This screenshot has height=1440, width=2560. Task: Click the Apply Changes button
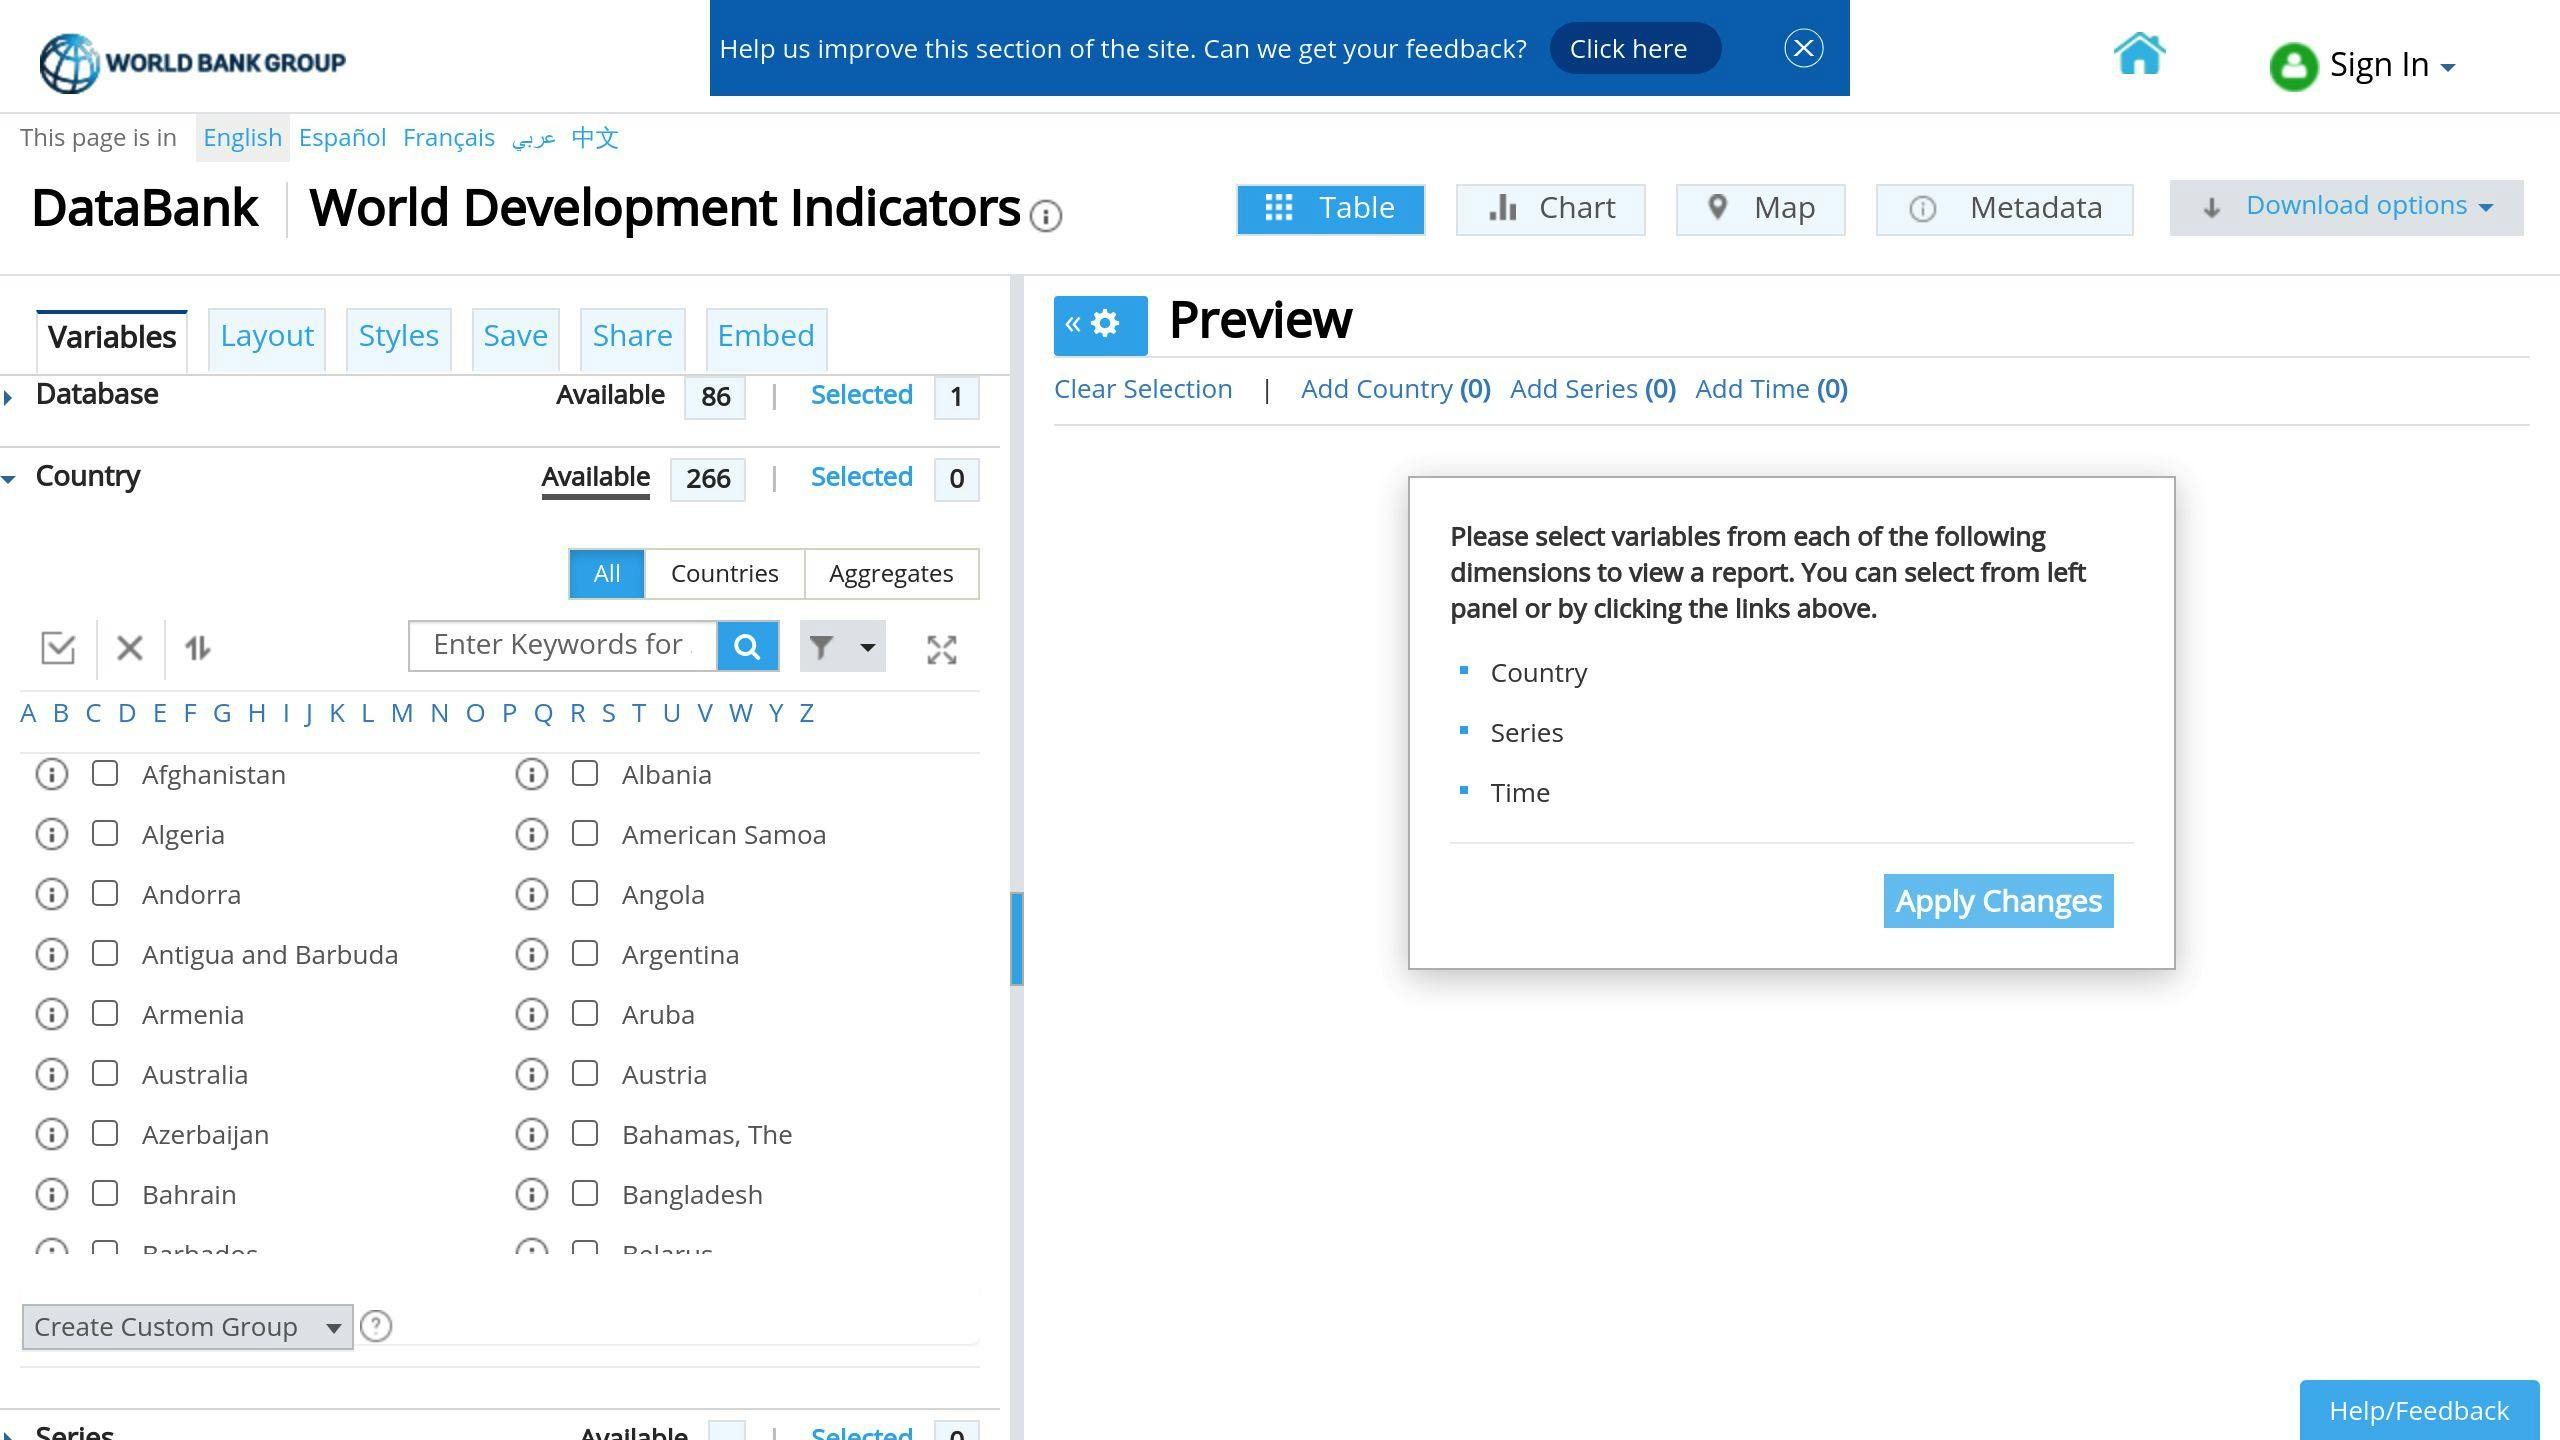tap(1998, 901)
